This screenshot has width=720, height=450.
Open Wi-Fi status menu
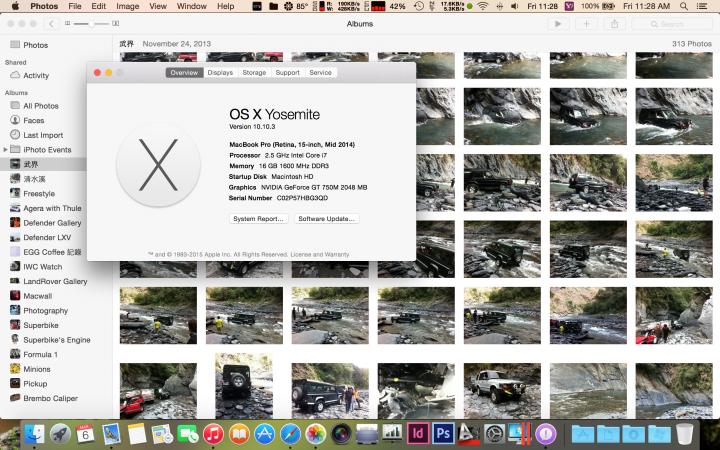[483, 6]
